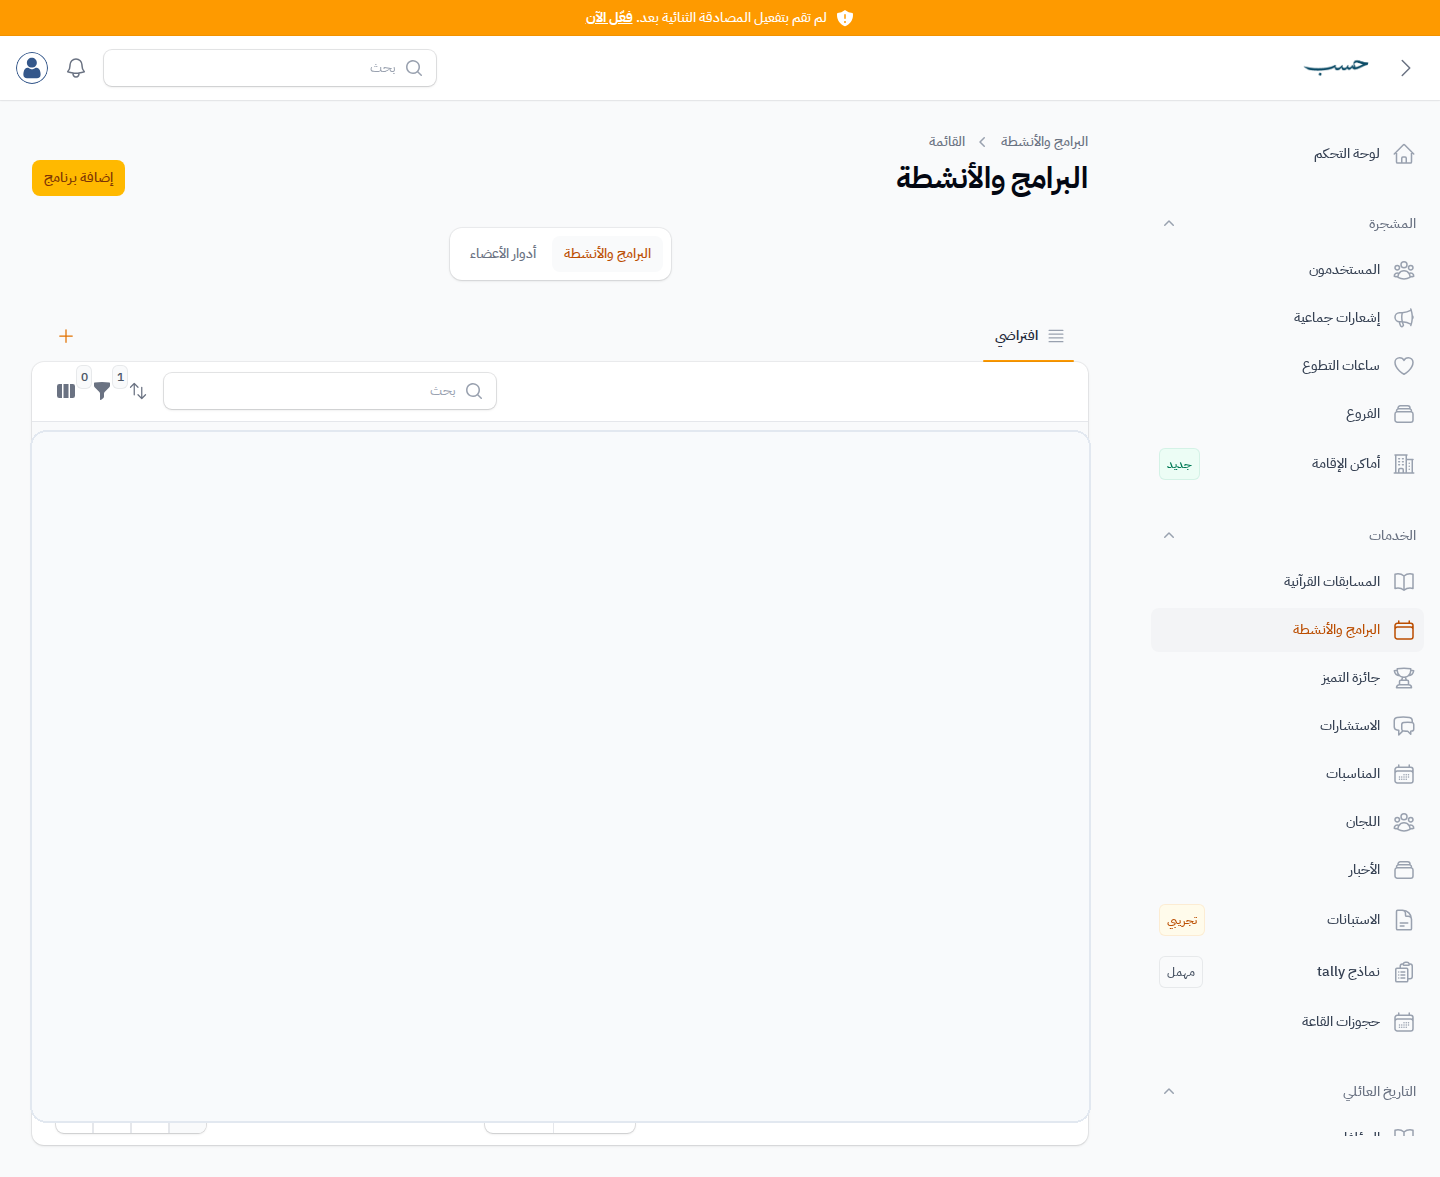Click the القائمة breadcrumb
1440x1177 pixels.
point(947,142)
